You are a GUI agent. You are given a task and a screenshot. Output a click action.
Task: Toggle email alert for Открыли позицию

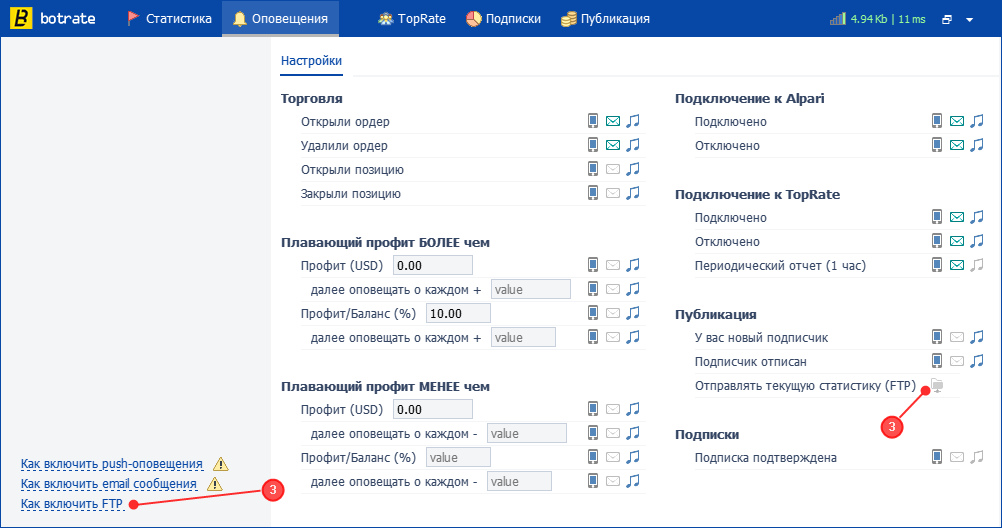(613, 169)
